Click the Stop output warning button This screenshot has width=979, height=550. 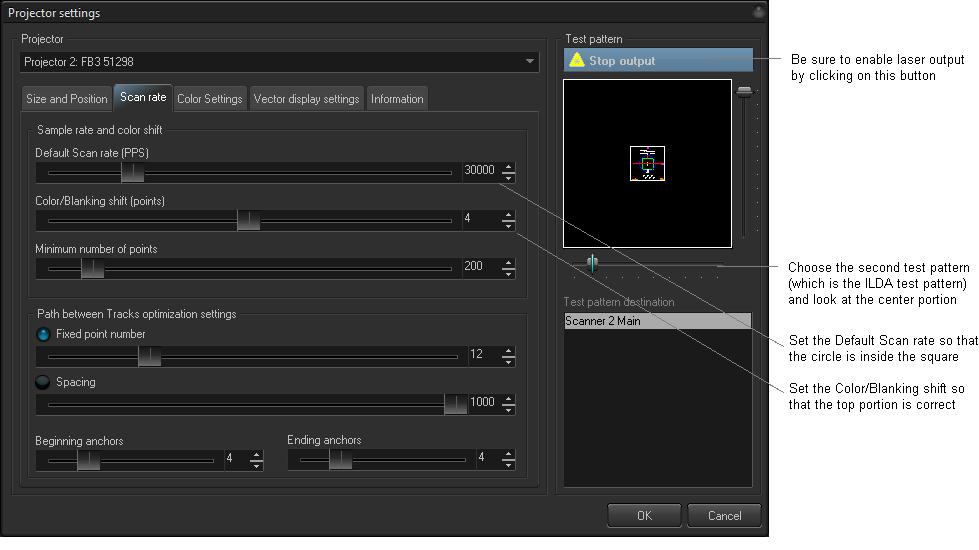click(657, 61)
